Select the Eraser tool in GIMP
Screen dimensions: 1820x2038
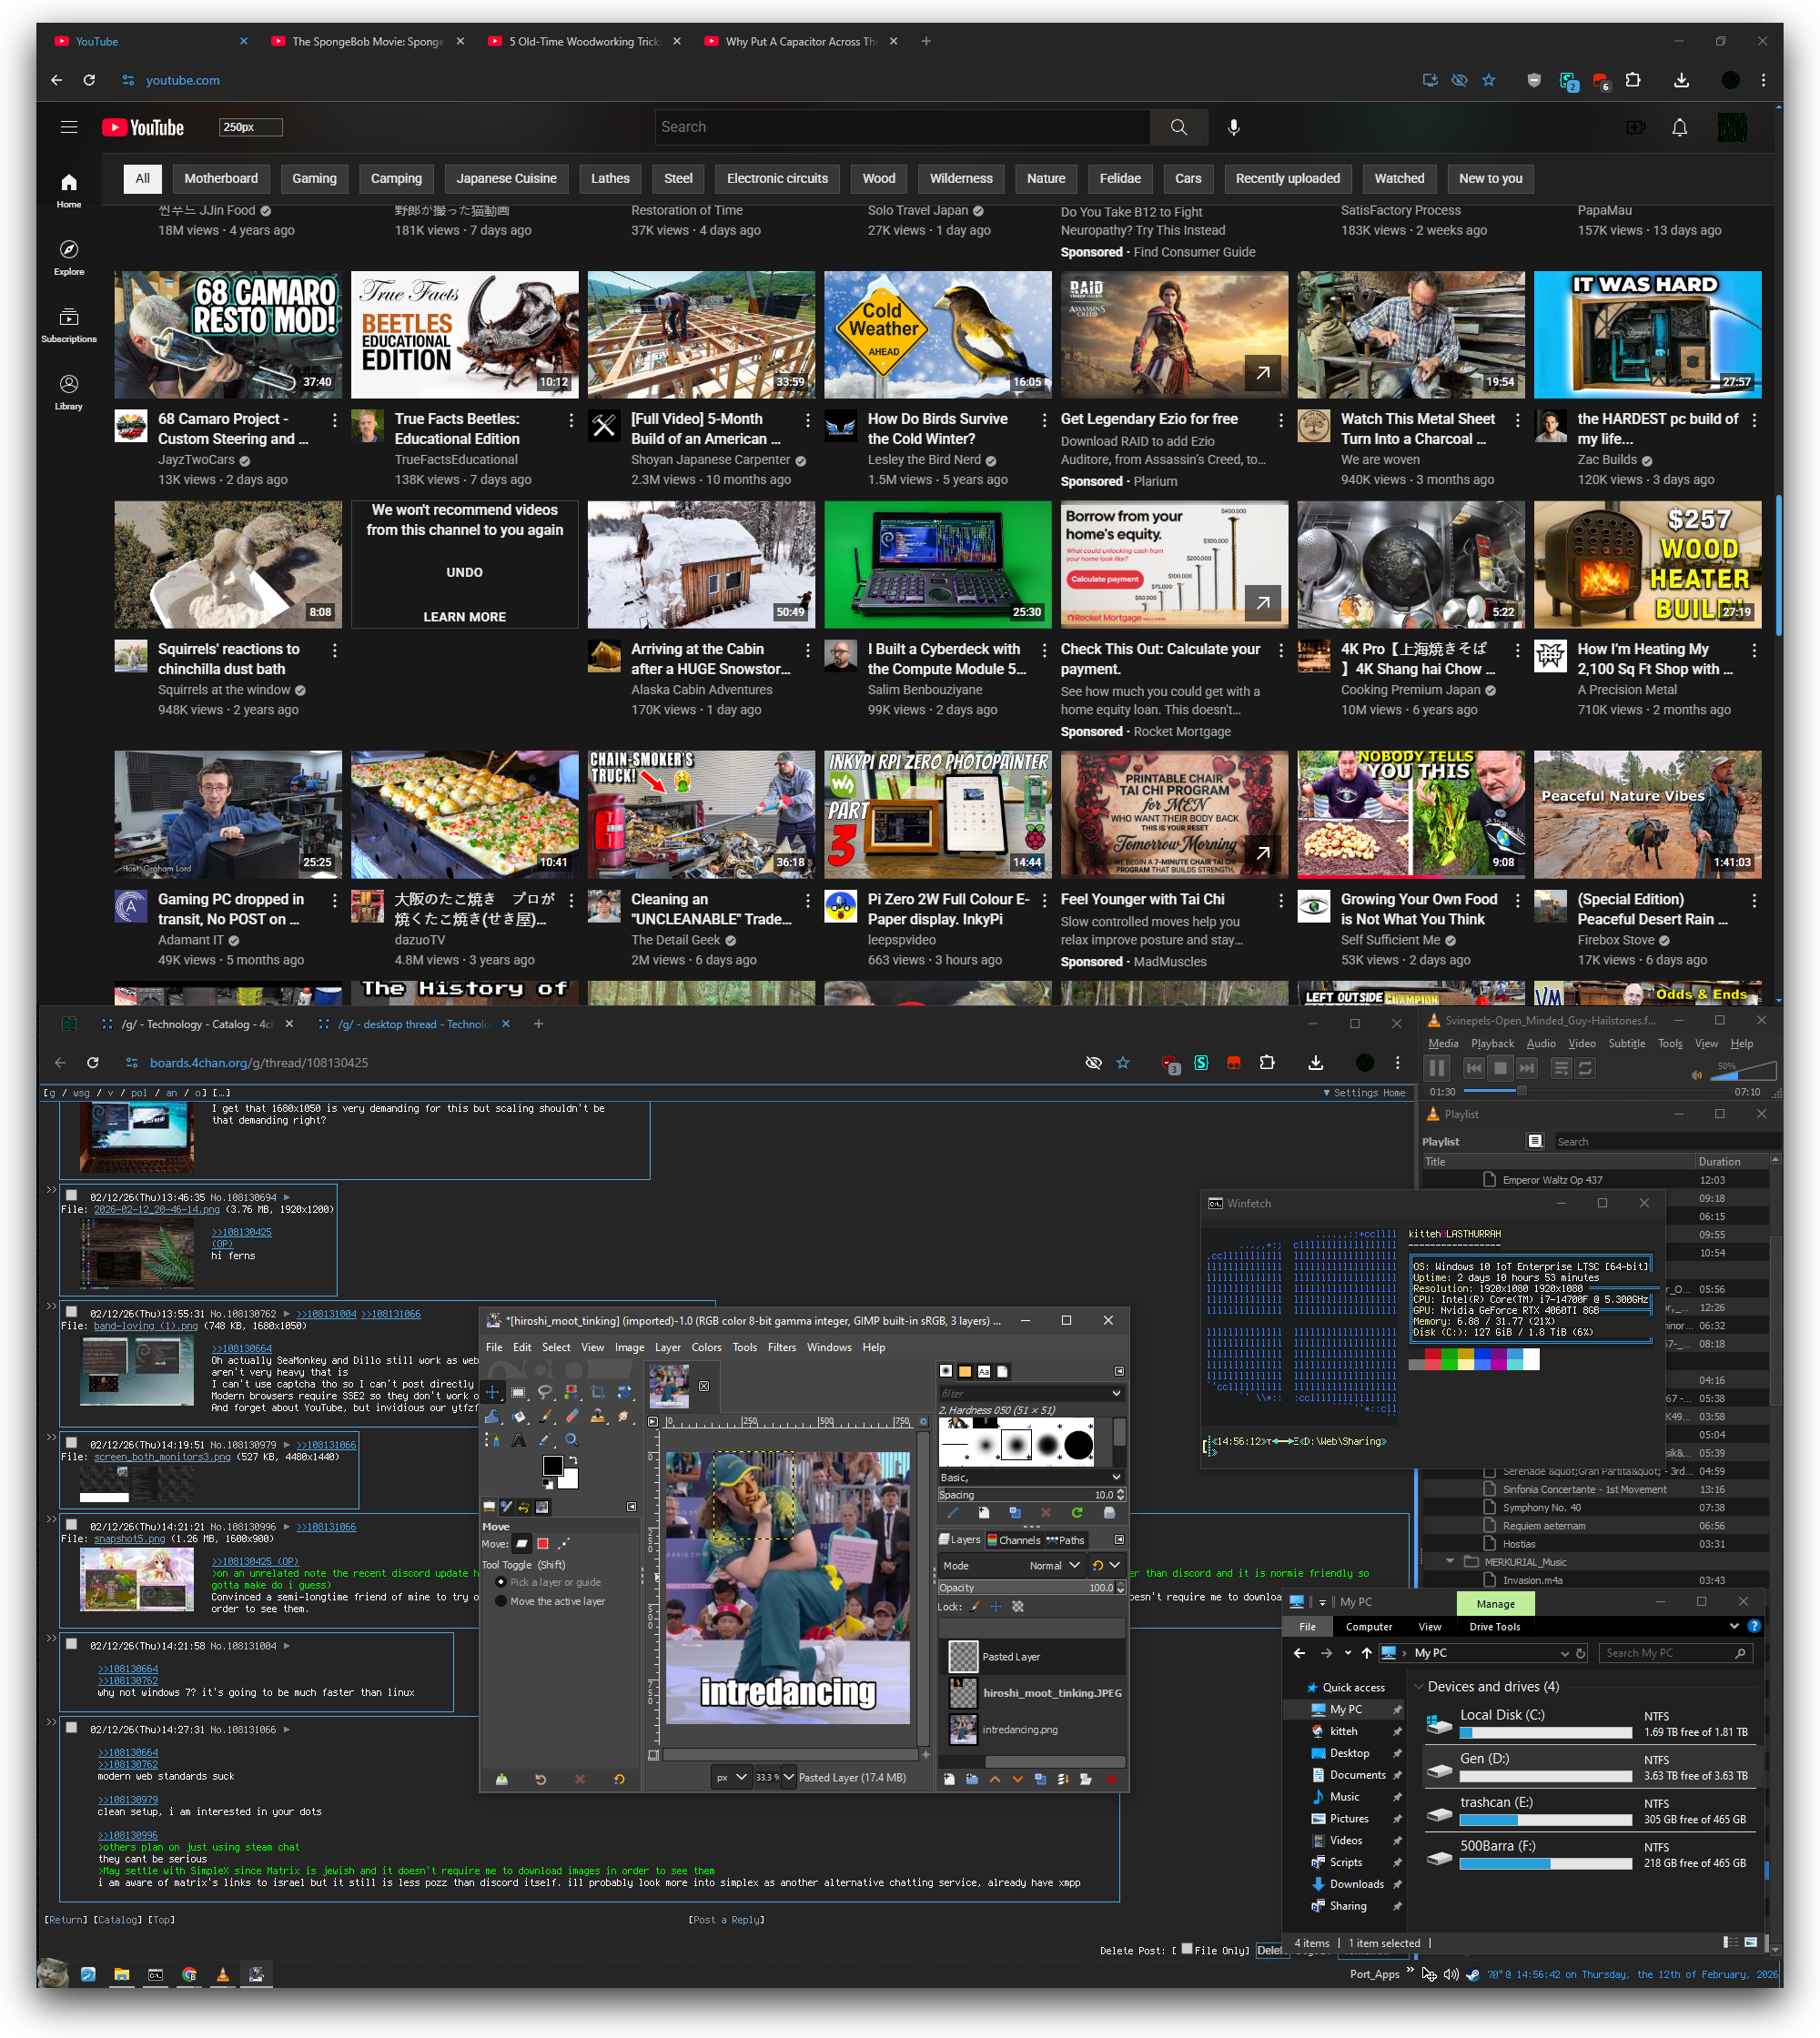pyautogui.click(x=572, y=1416)
